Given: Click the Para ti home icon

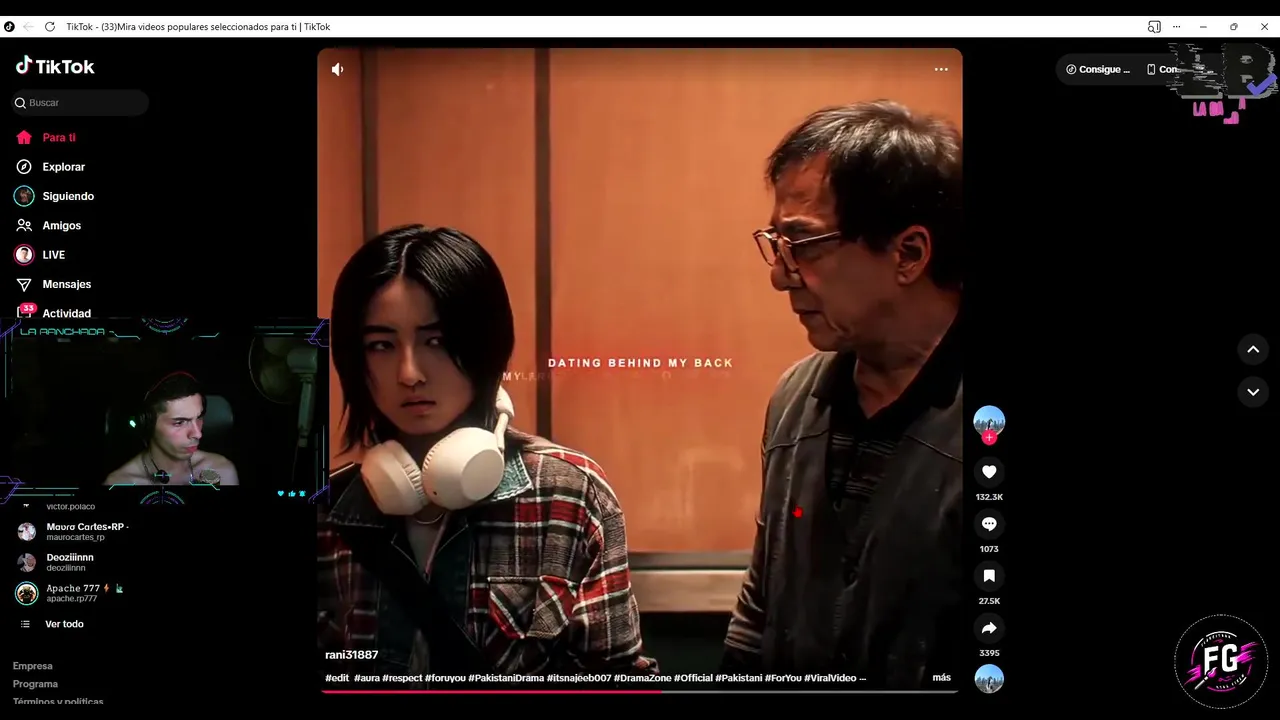Looking at the screenshot, I should click(x=24, y=138).
